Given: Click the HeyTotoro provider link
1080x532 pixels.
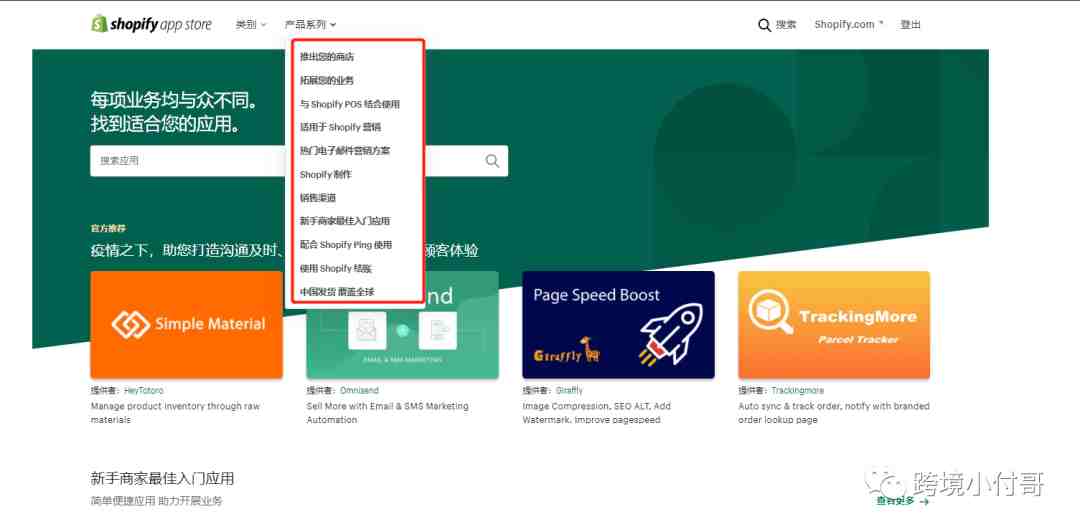Looking at the screenshot, I should (144, 391).
